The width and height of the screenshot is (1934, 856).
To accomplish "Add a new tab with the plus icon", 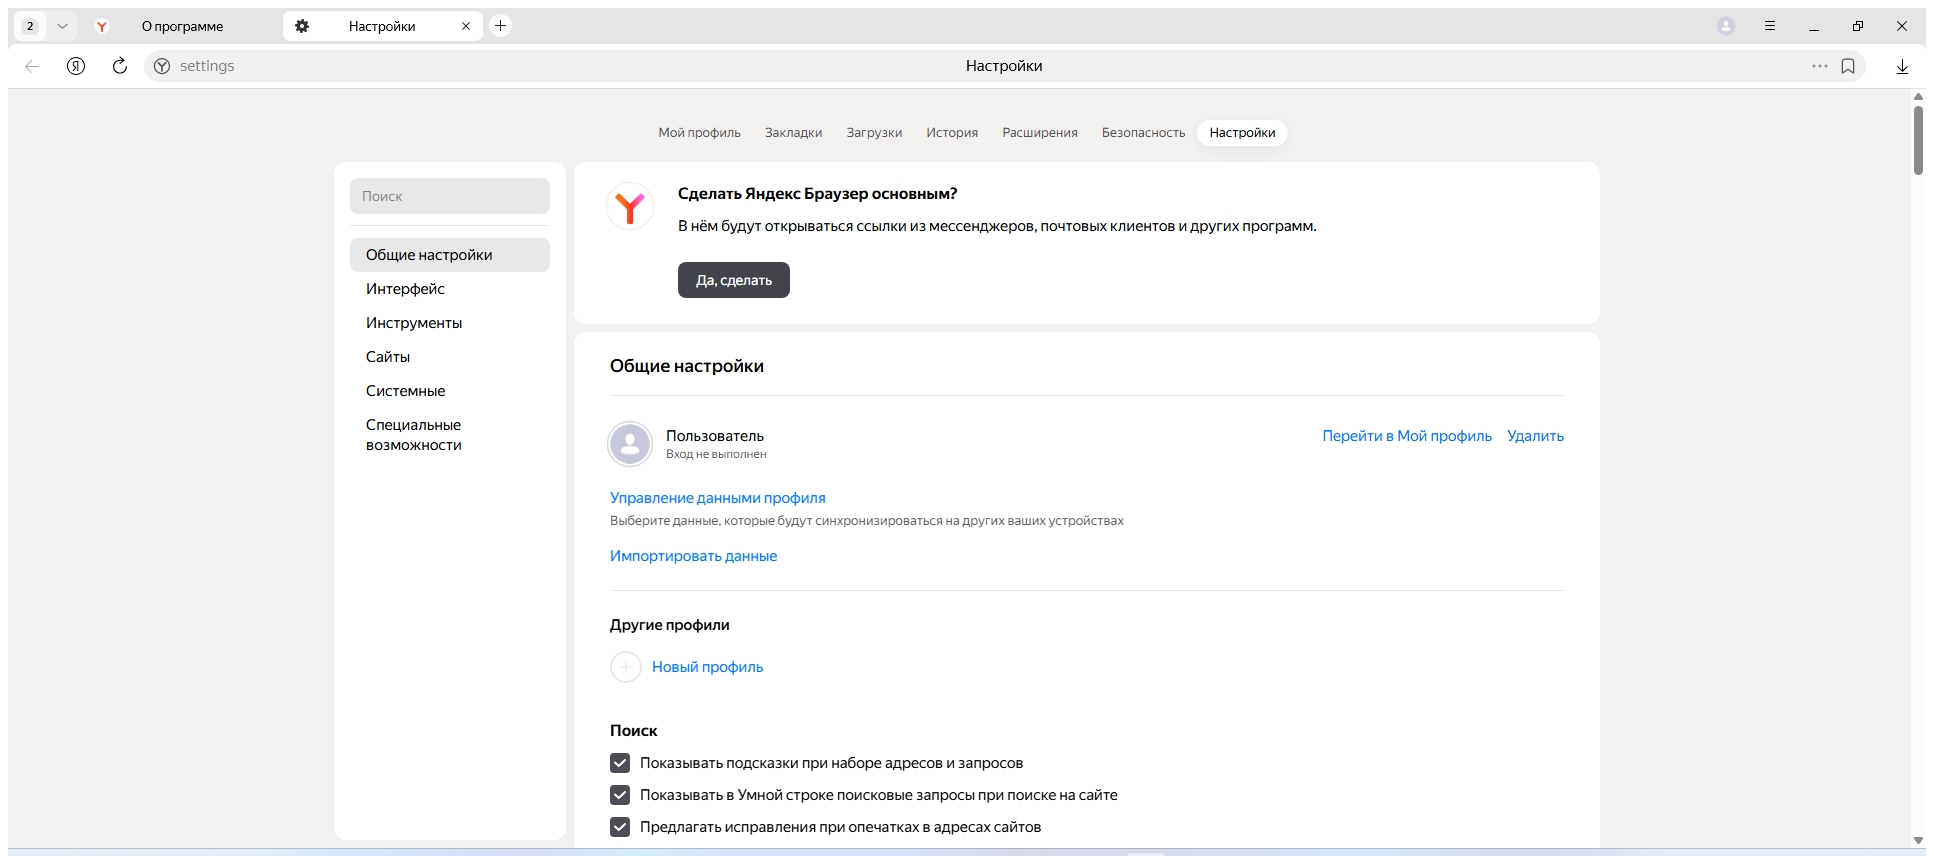I will pos(501,26).
